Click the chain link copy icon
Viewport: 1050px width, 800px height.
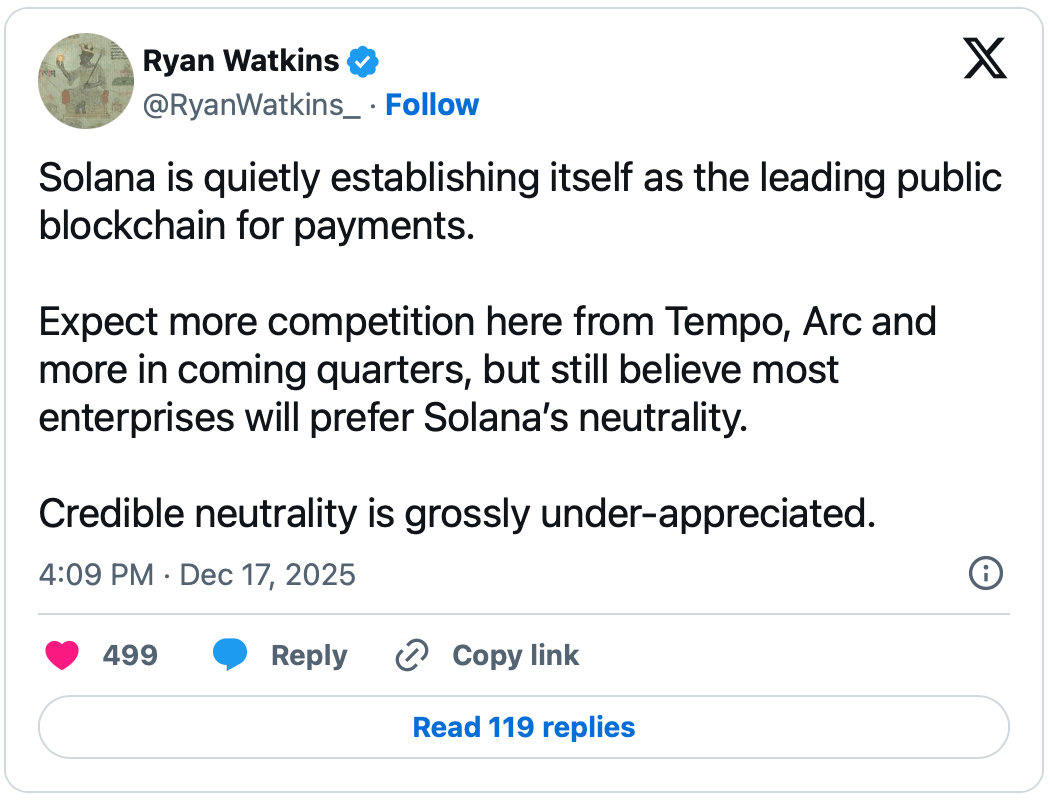(412, 656)
